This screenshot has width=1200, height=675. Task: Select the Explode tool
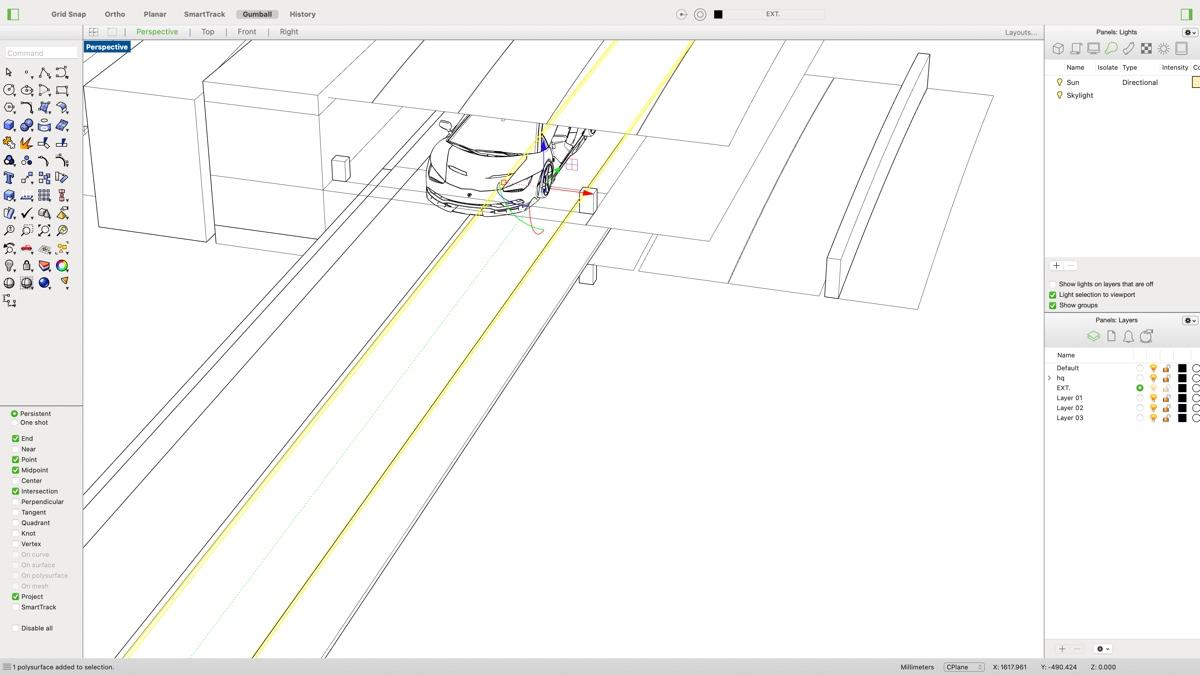[27, 142]
